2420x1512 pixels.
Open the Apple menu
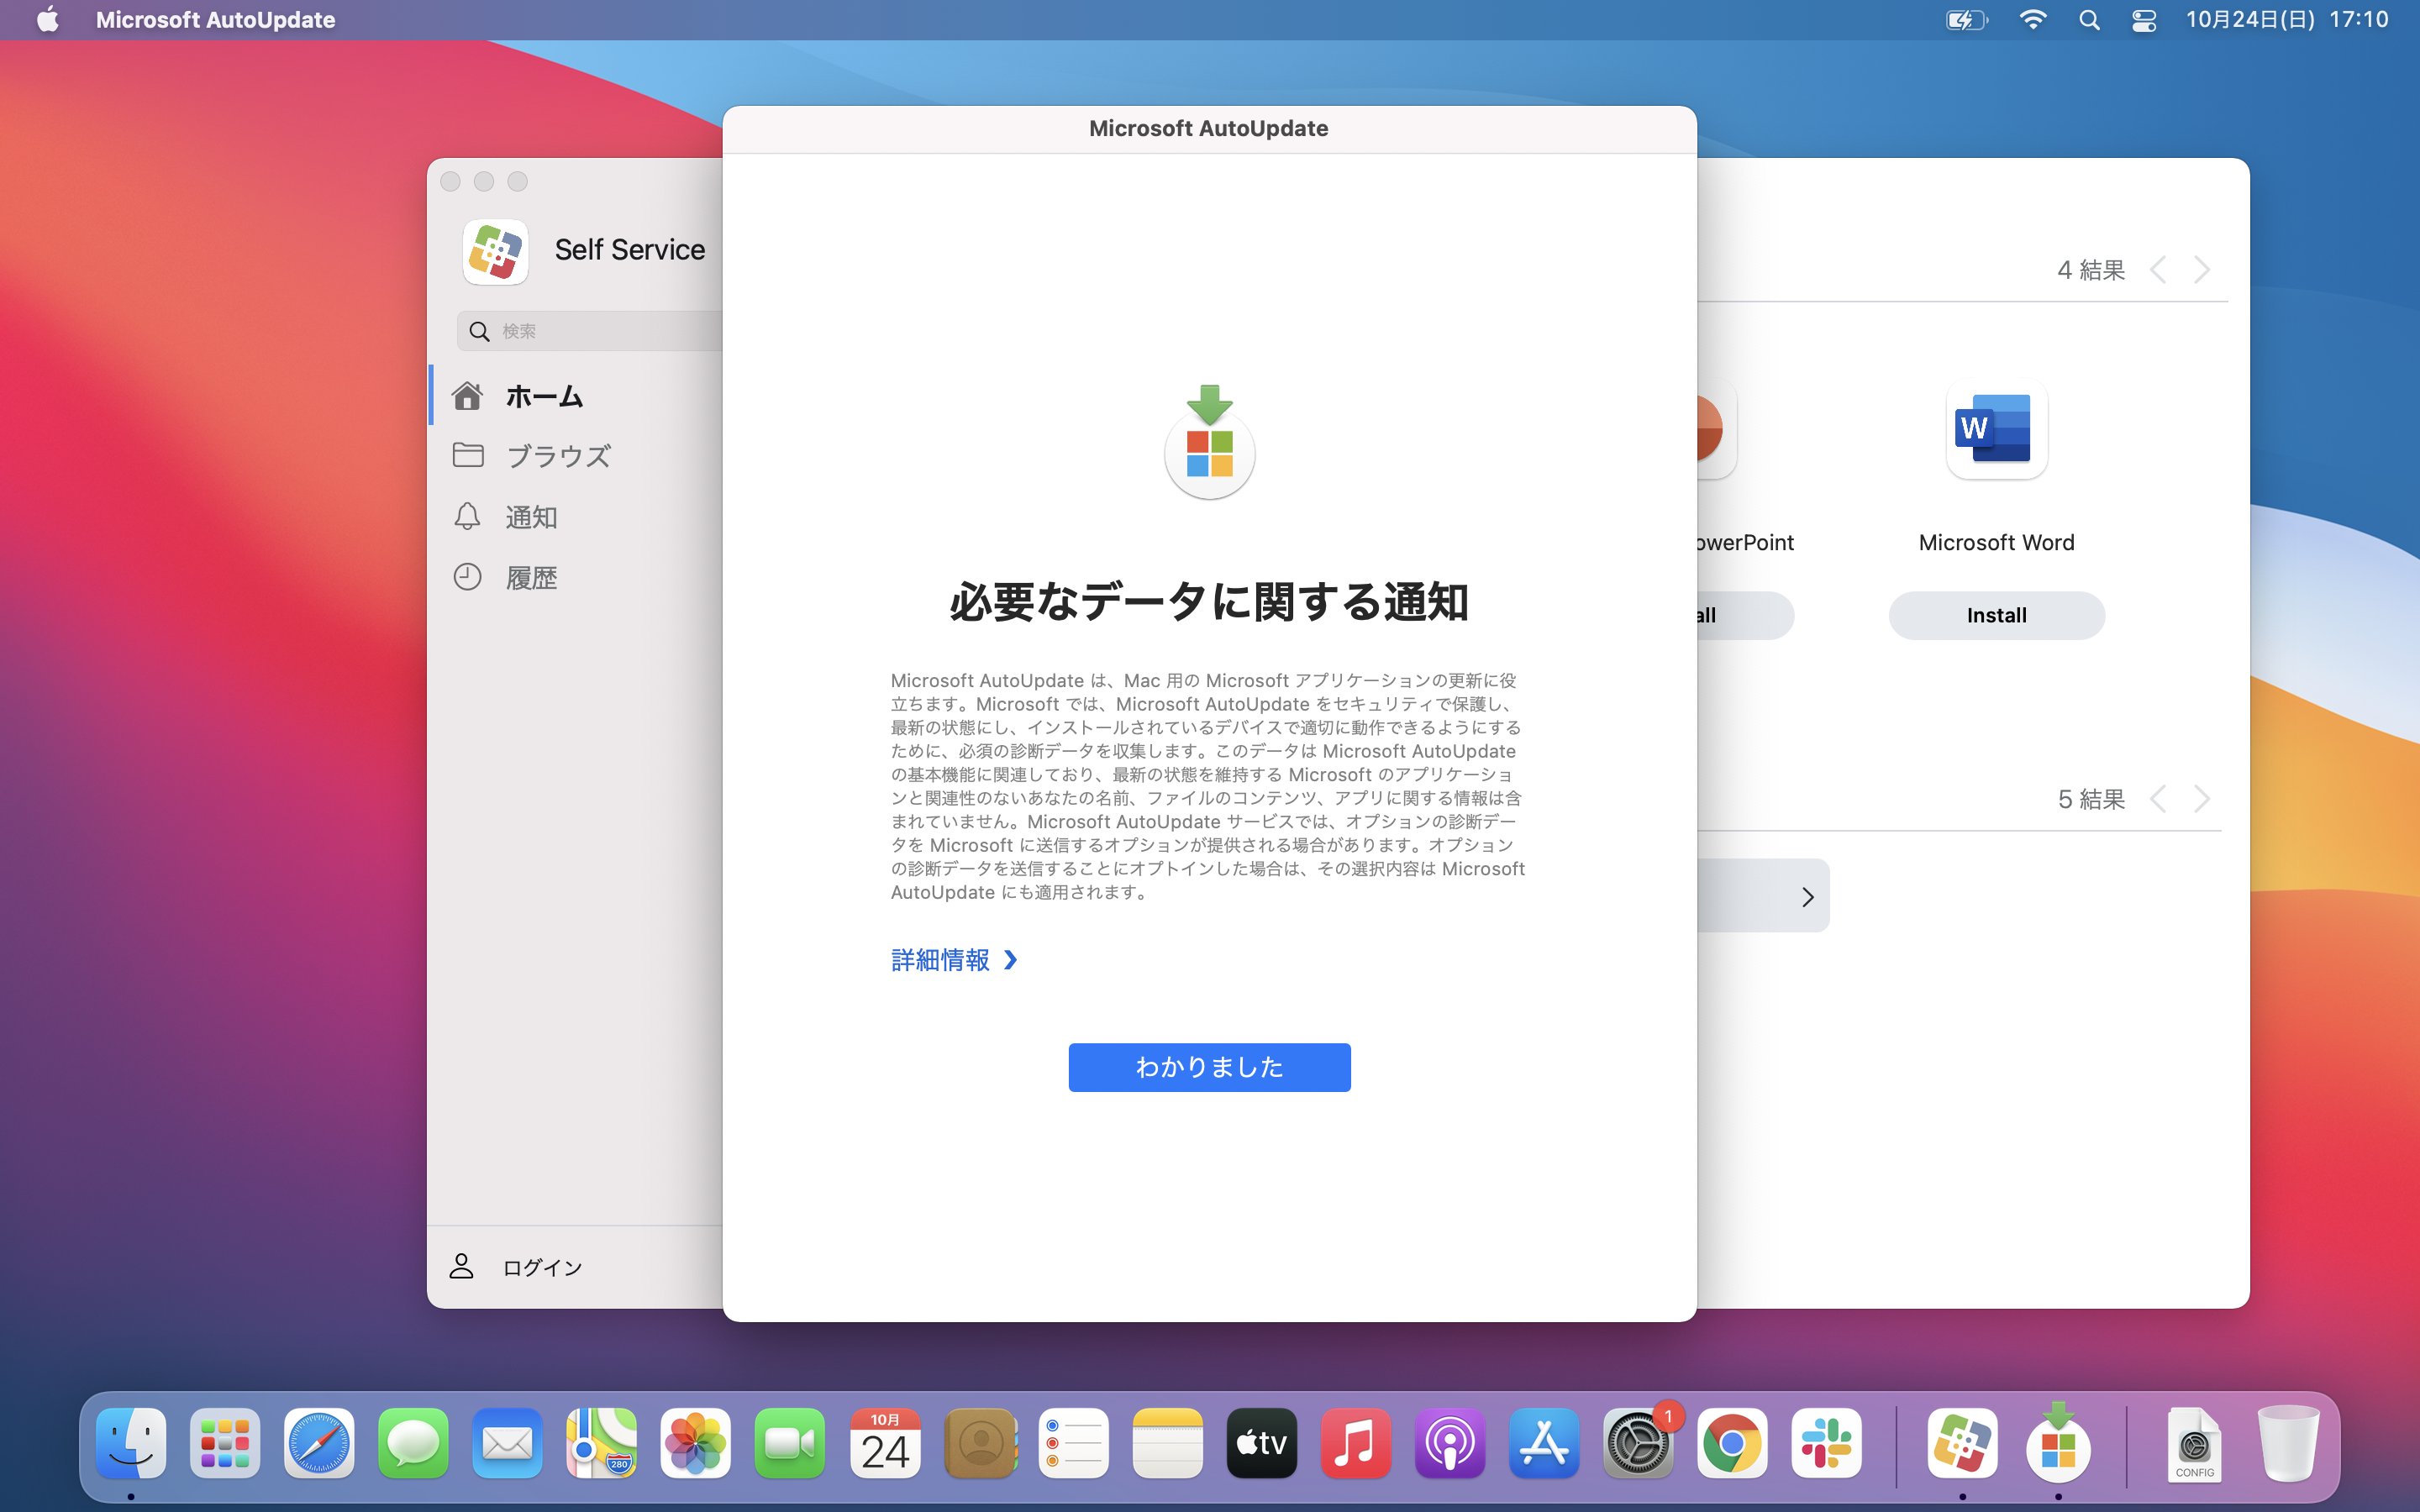pyautogui.click(x=47, y=20)
